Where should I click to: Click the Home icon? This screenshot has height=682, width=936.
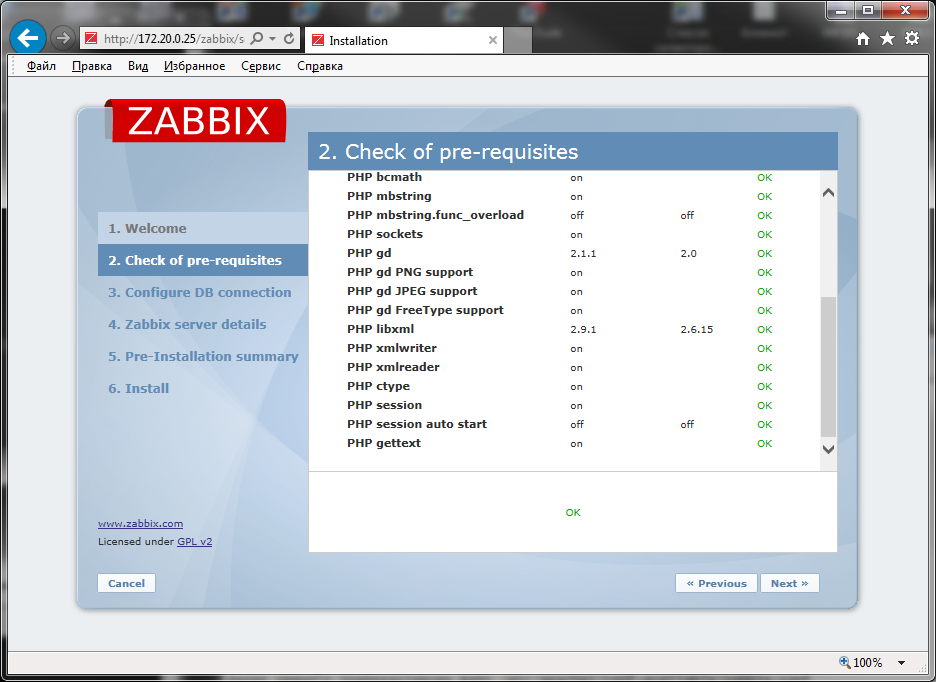[x=863, y=39]
